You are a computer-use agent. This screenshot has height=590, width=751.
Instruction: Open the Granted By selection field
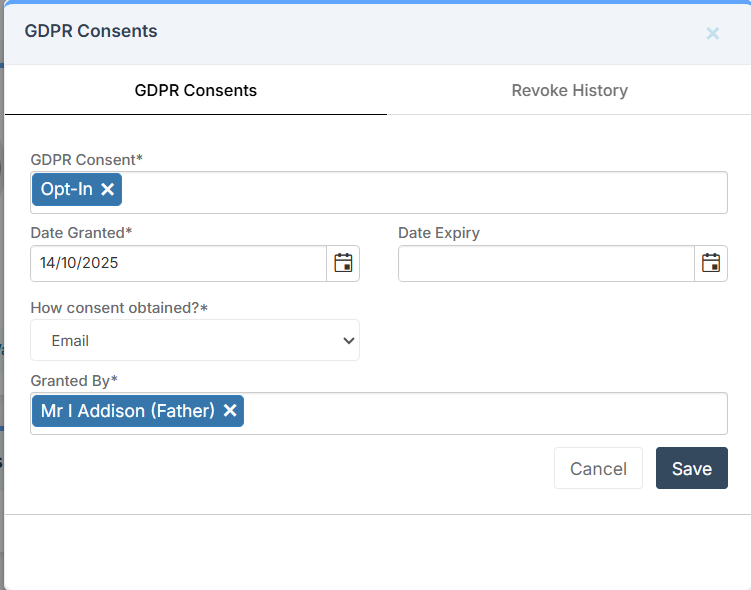click(480, 413)
